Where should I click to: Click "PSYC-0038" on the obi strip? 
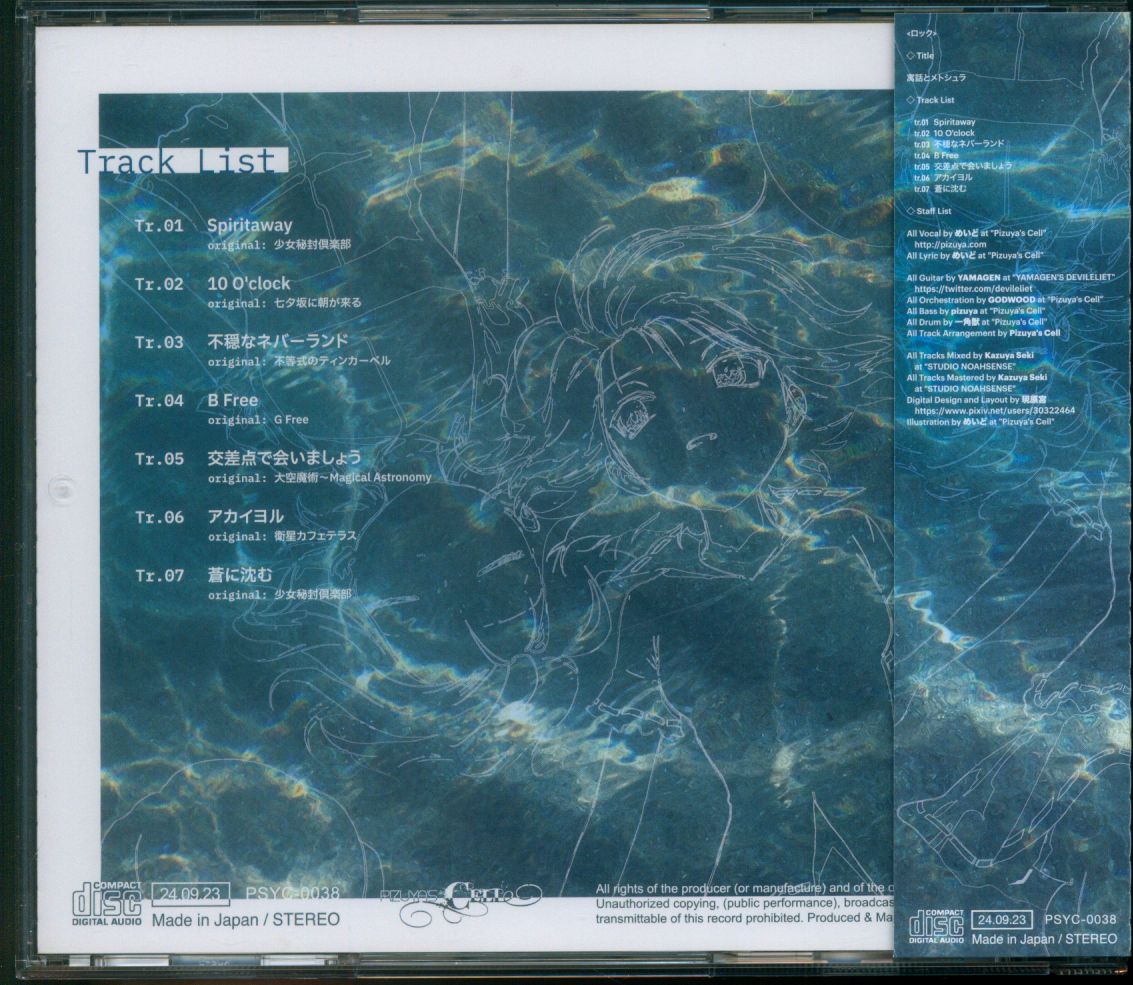[1080, 920]
